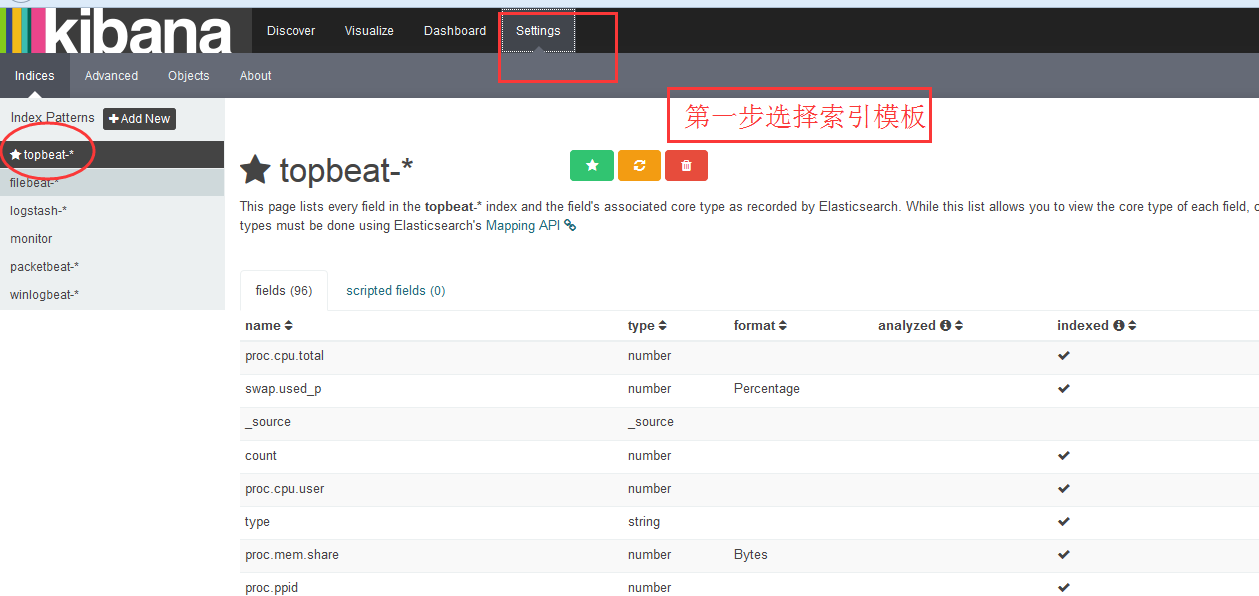
Task: Click indexed checkmark in swap.used_p row
Action: pyautogui.click(x=1064, y=389)
